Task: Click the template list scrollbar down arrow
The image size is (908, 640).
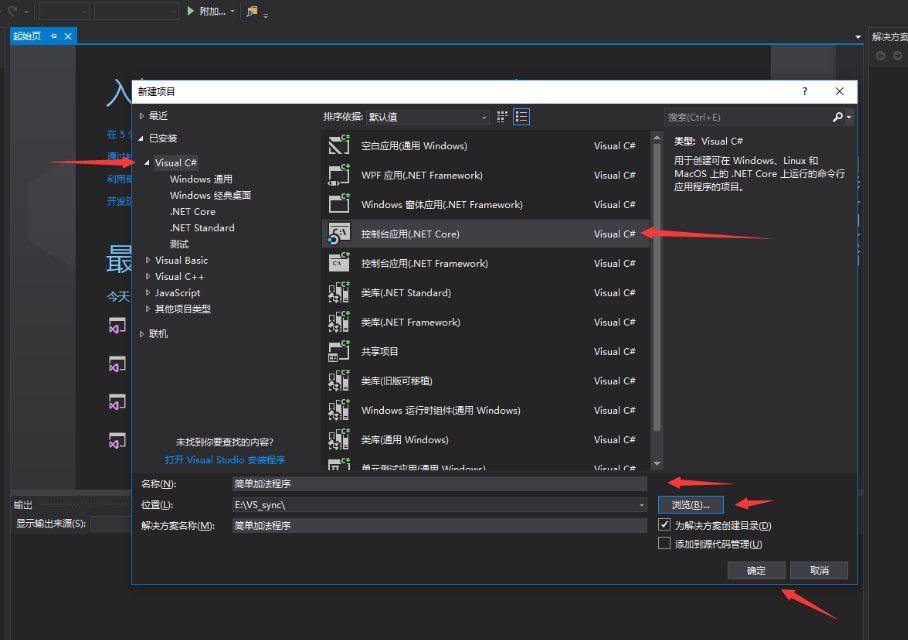Action: (x=657, y=463)
